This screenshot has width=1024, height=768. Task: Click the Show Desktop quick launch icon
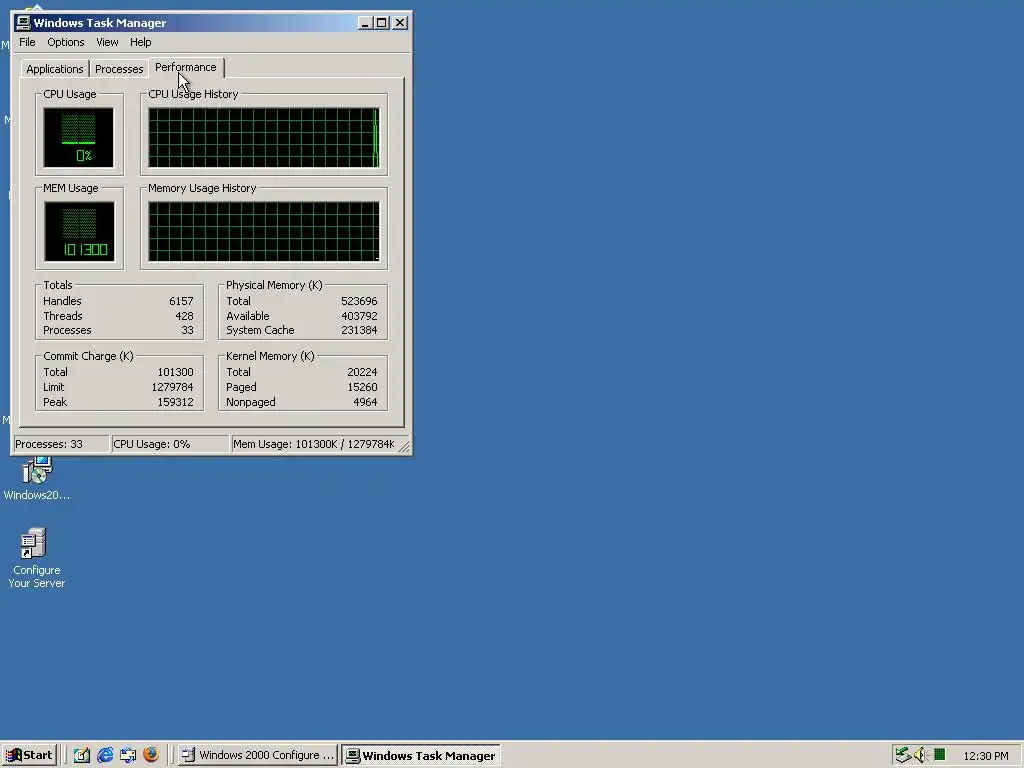point(82,755)
